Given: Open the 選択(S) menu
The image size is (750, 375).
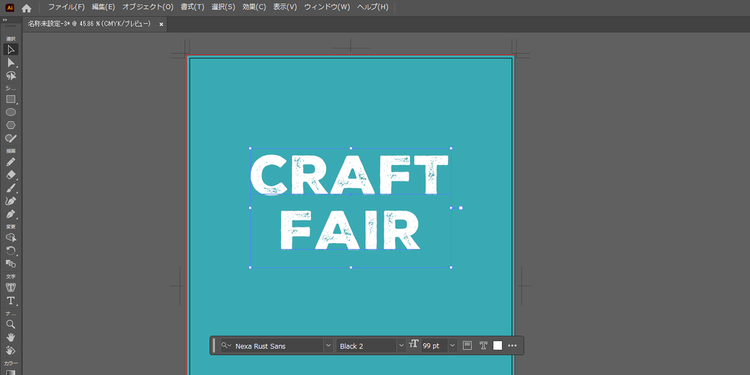Looking at the screenshot, I should pyautogui.click(x=223, y=8).
